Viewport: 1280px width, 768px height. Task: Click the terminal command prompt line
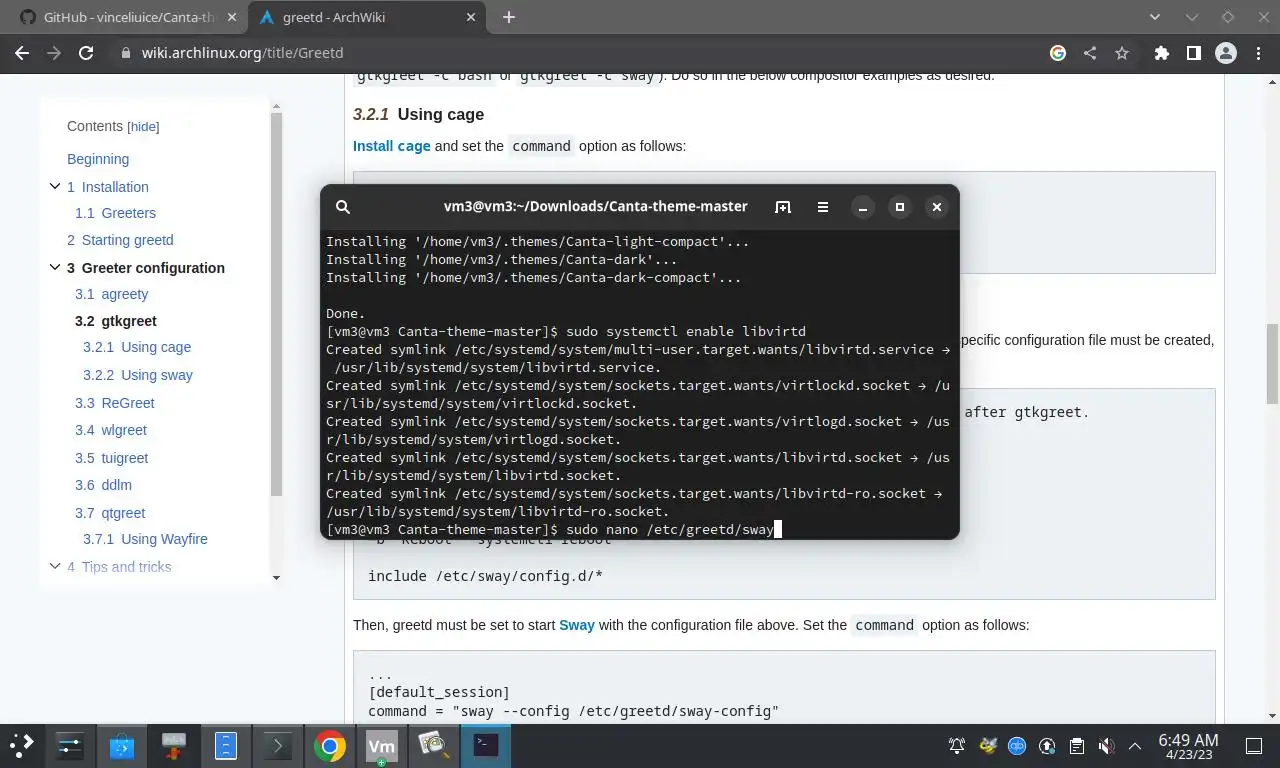(553, 529)
